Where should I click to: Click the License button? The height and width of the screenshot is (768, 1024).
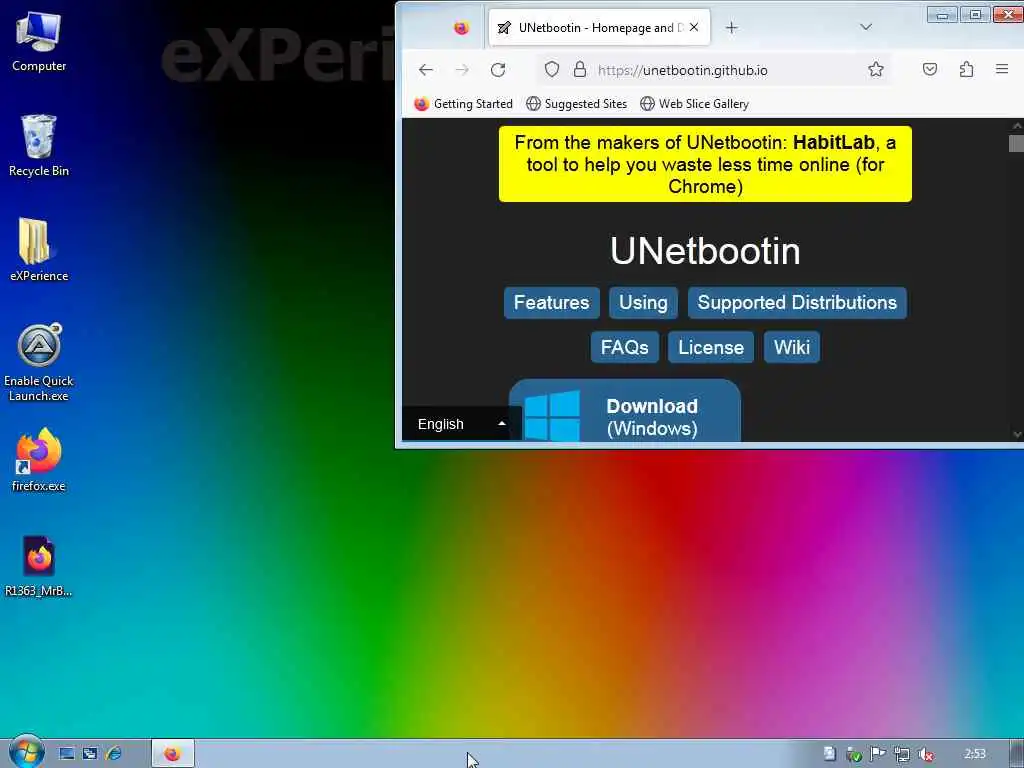coord(711,347)
